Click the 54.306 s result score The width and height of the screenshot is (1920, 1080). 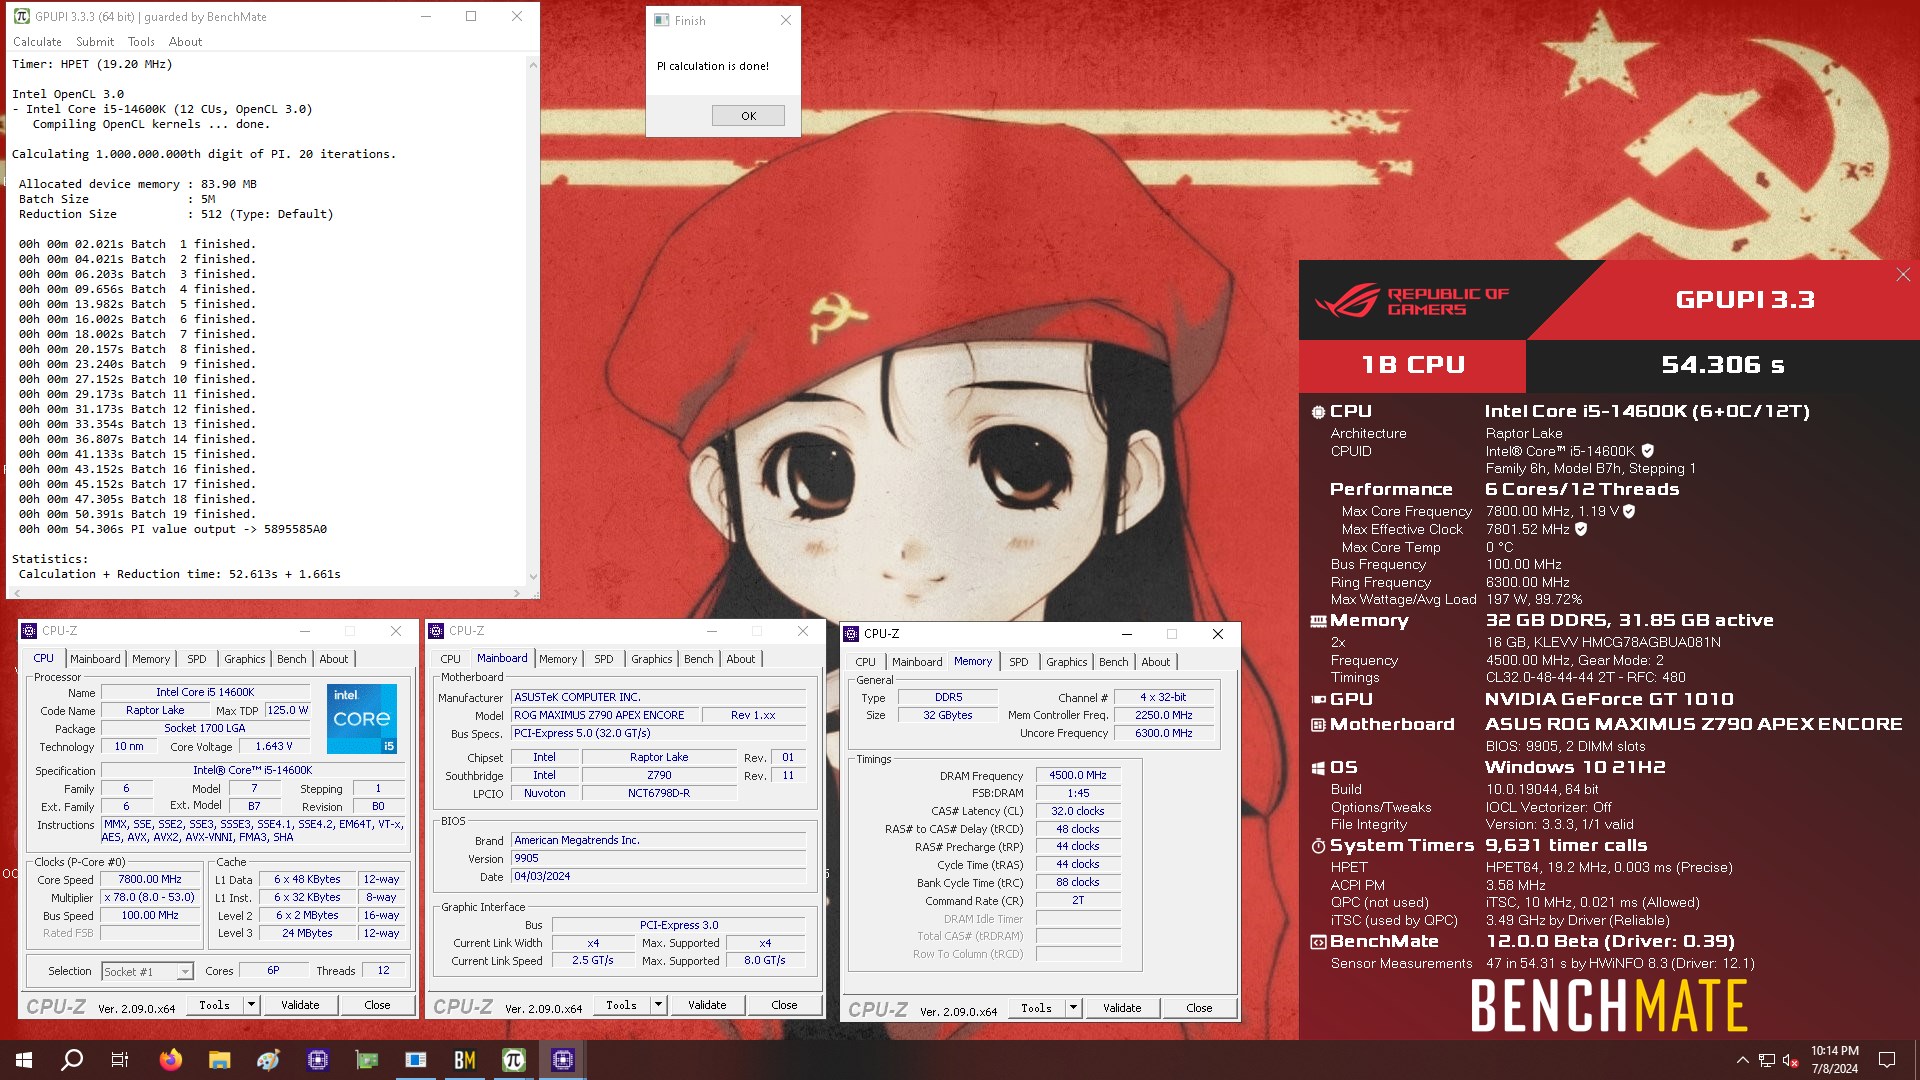coord(1722,365)
